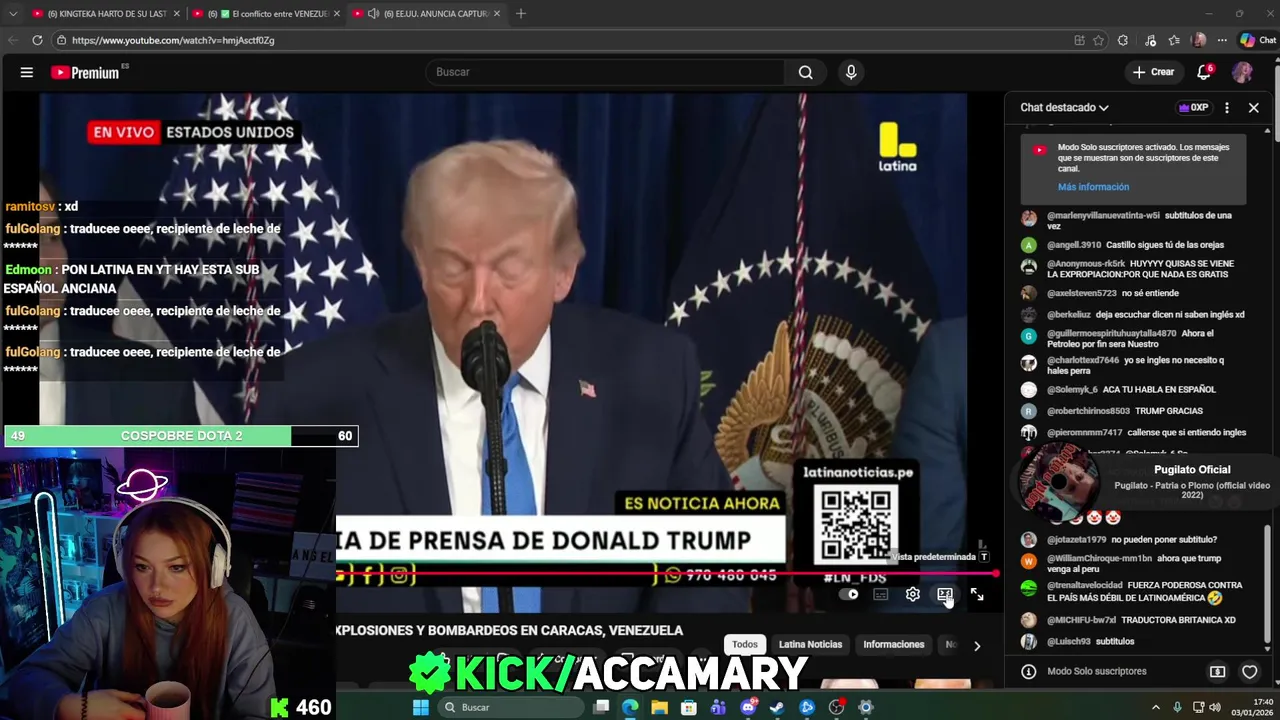
Task: Close the live chat panel
Action: click(x=1253, y=107)
